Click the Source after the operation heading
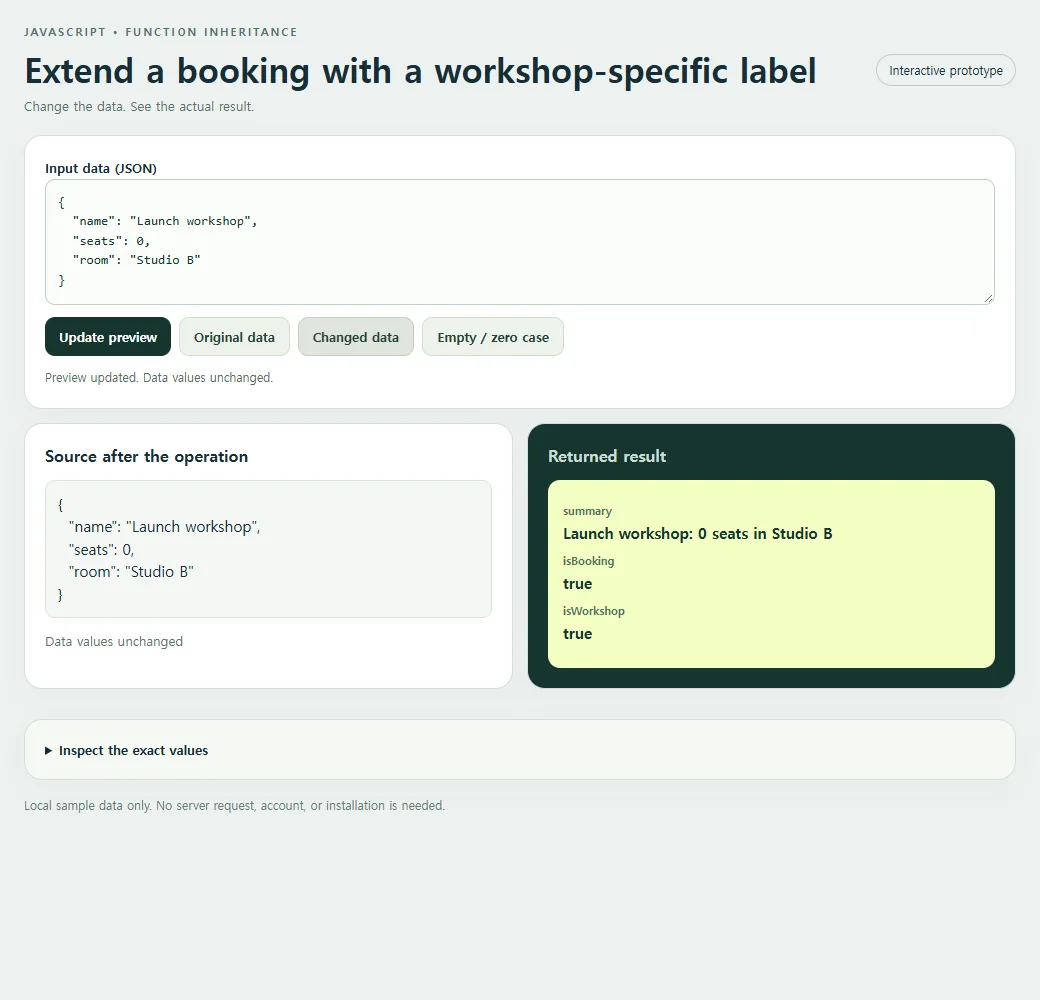Screen dimensions: 1040x1000 pyautogui.click(x=147, y=456)
